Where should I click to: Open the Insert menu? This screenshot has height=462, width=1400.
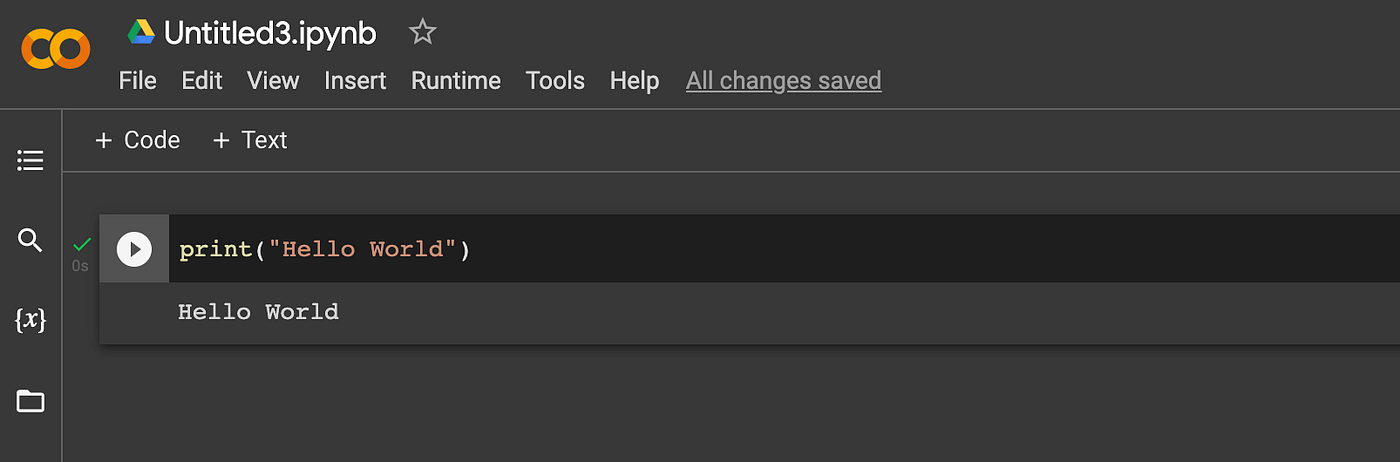pyautogui.click(x=355, y=81)
